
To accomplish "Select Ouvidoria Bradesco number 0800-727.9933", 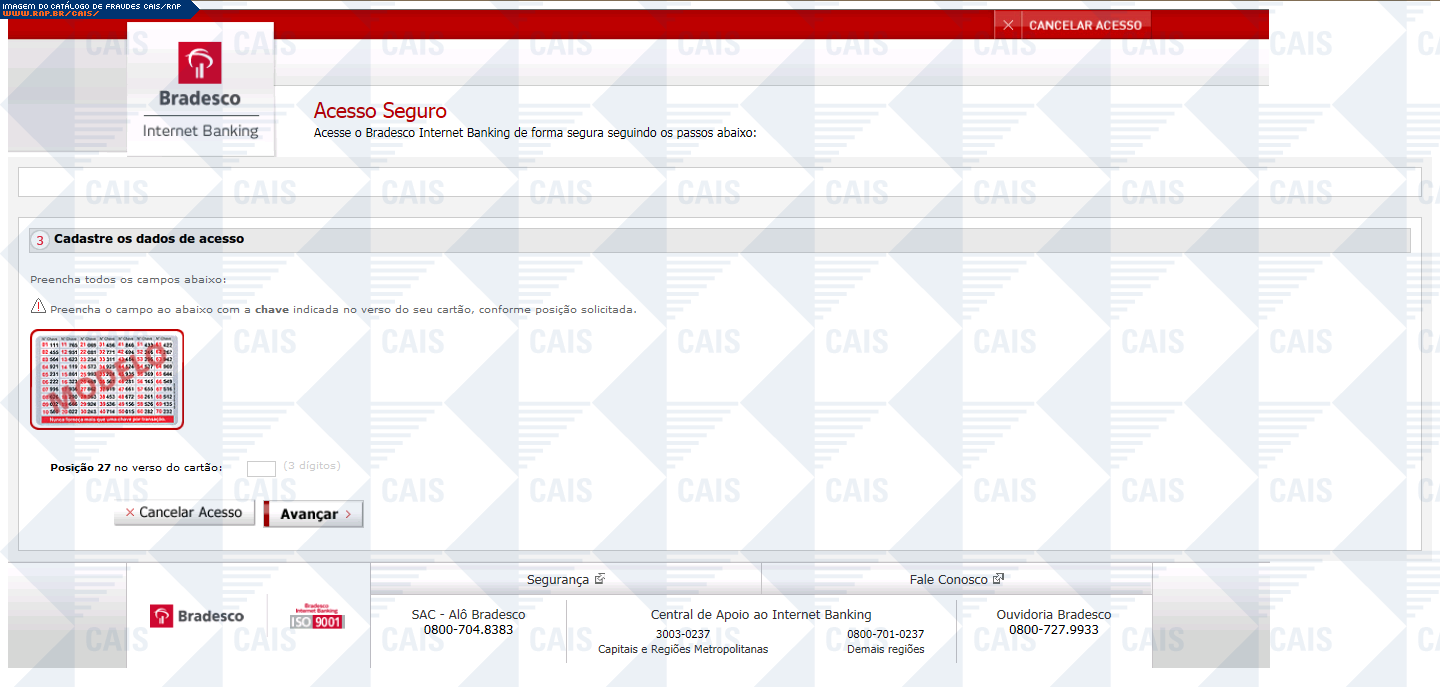I will 1053,630.
